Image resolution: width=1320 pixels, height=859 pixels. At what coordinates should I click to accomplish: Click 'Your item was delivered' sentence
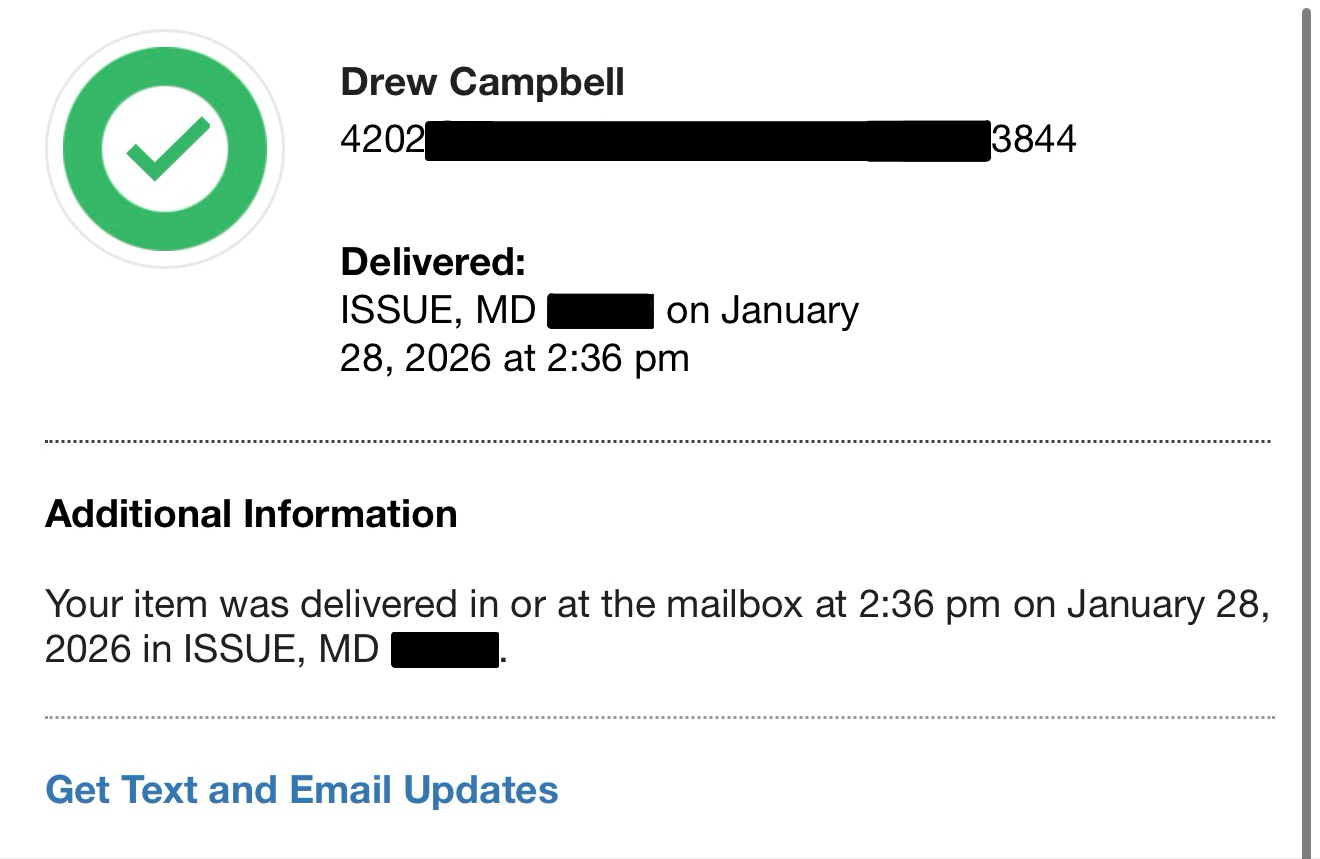click(250, 605)
